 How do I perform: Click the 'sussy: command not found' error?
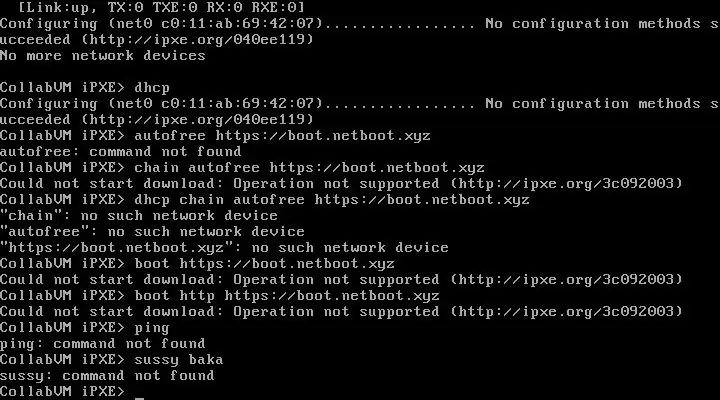107,375
